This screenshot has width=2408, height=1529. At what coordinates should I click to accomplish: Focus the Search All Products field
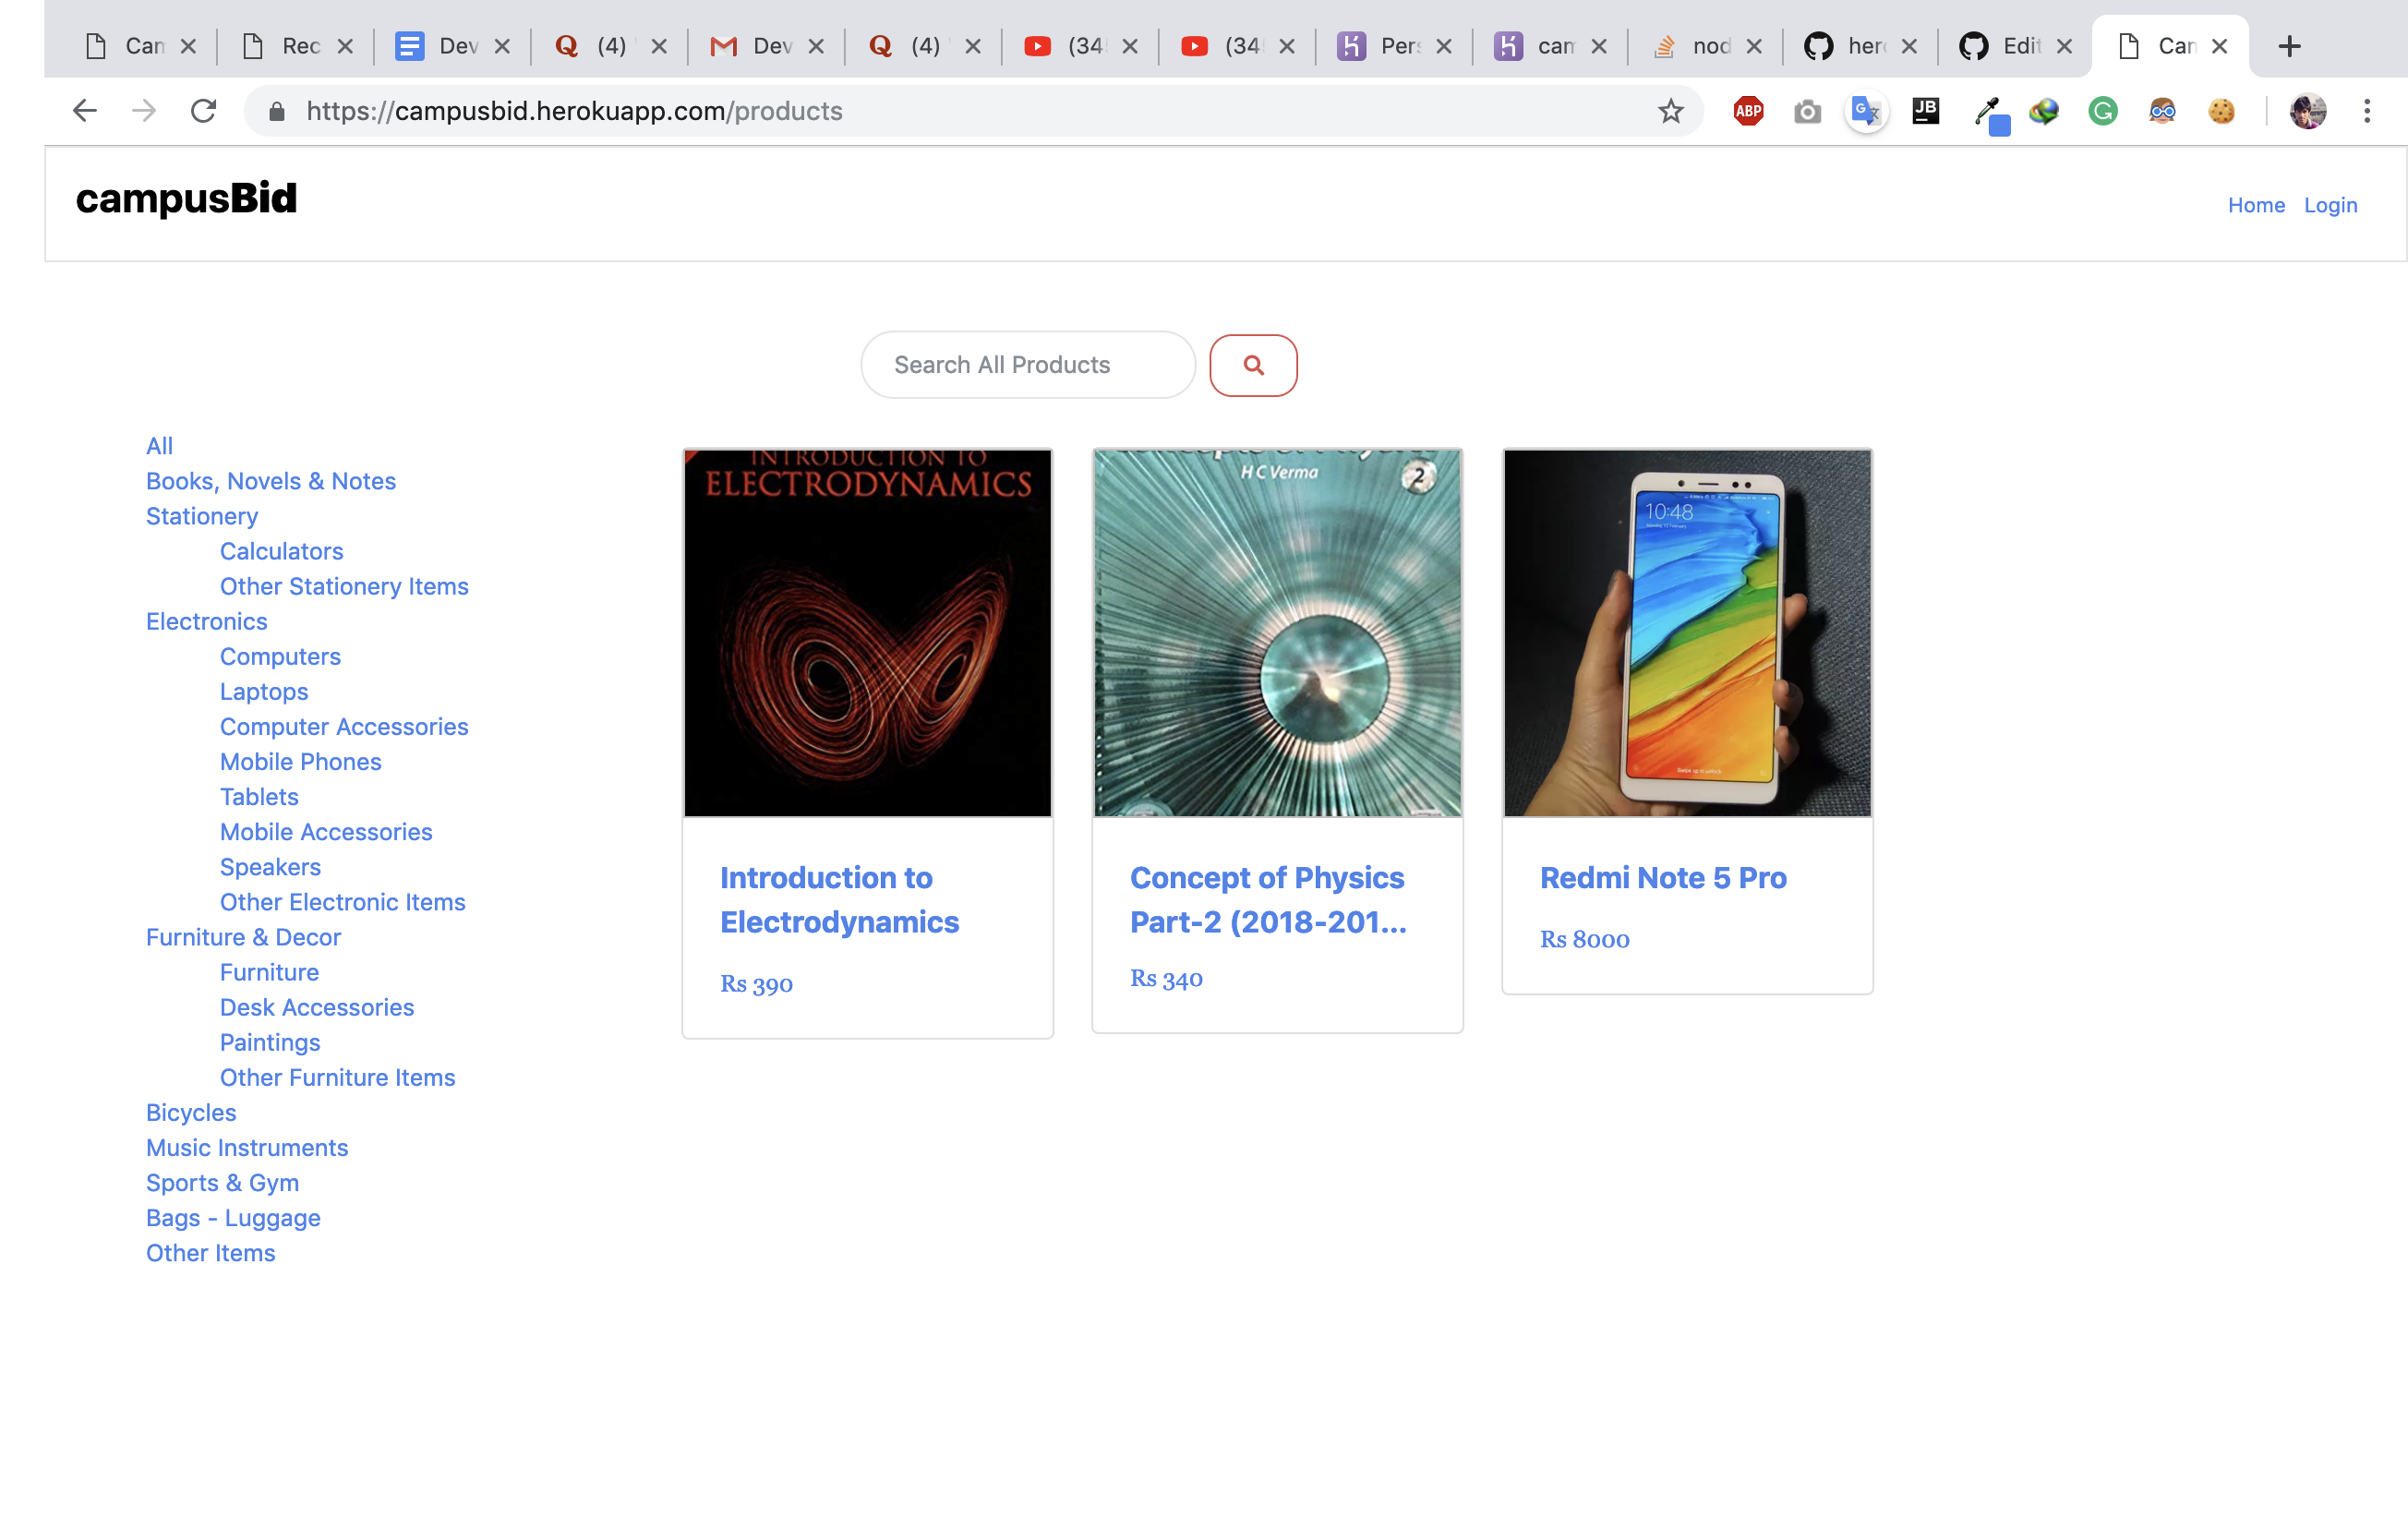[x=1027, y=365]
